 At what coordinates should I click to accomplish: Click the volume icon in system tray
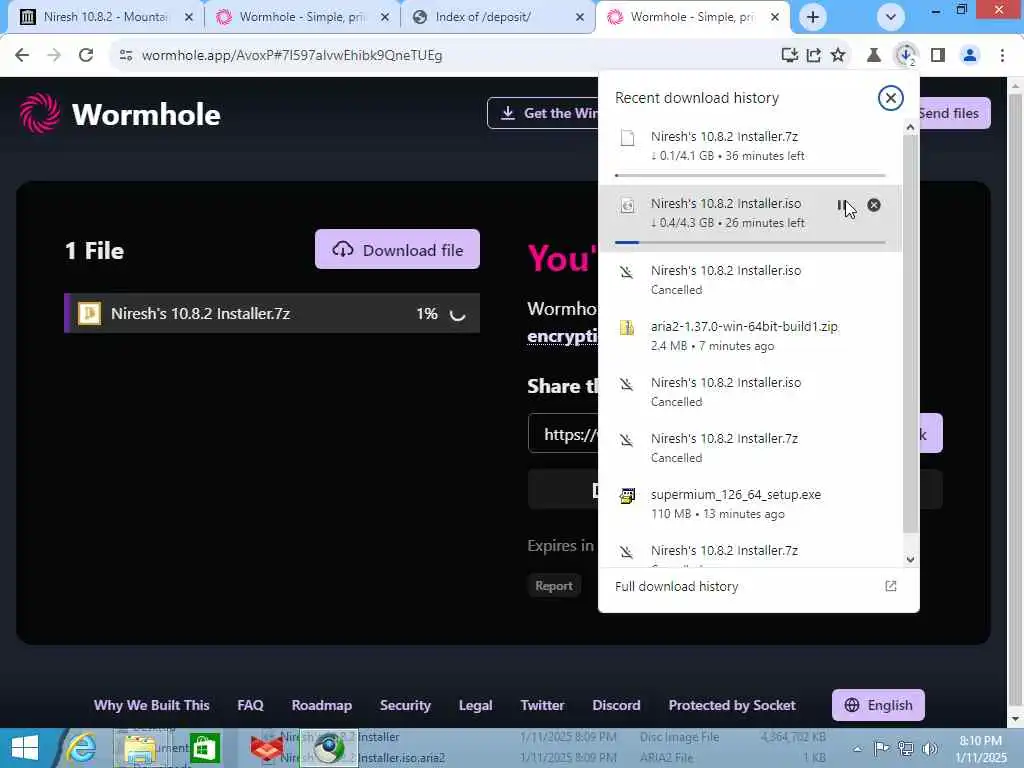(930, 748)
